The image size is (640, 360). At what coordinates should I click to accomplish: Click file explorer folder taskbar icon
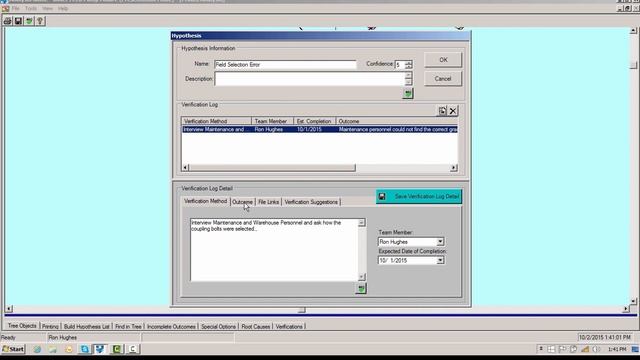point(53,349)
